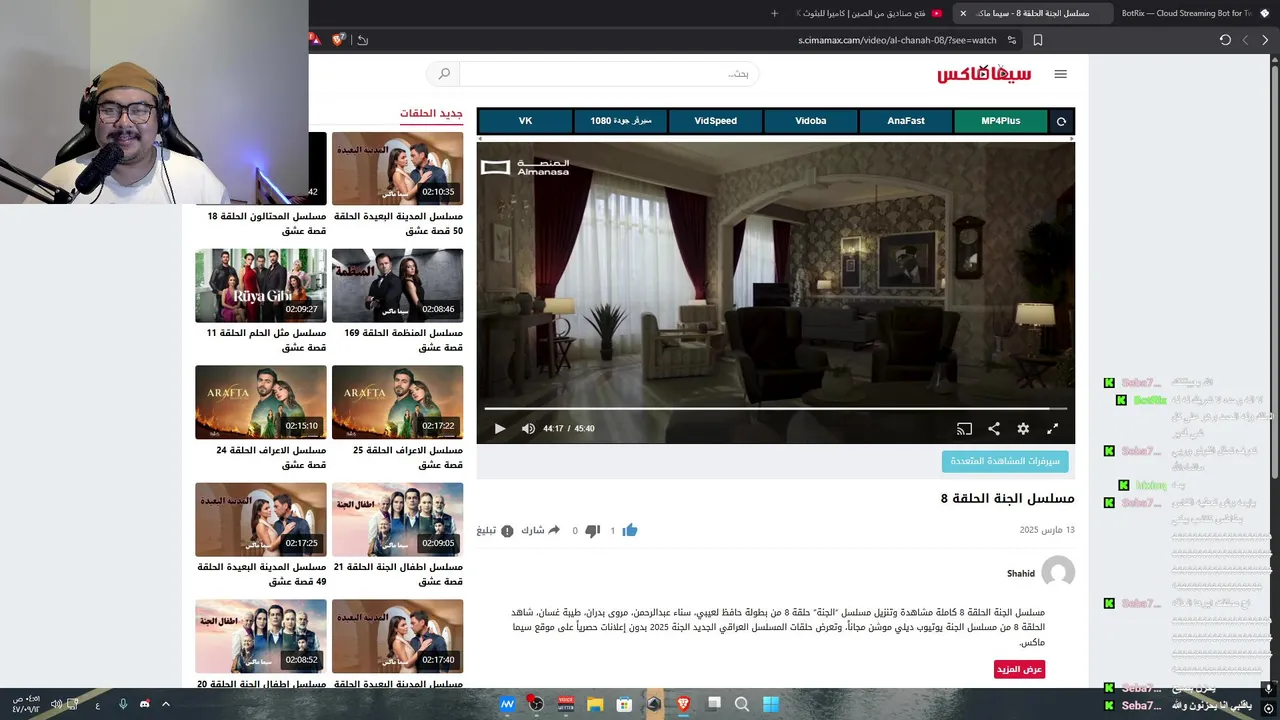Open title link مسلسل المحتالون الحلقة 18
Image resolution: width=1280 pixels, height=720 pixels.
click(x=266, y=223)
